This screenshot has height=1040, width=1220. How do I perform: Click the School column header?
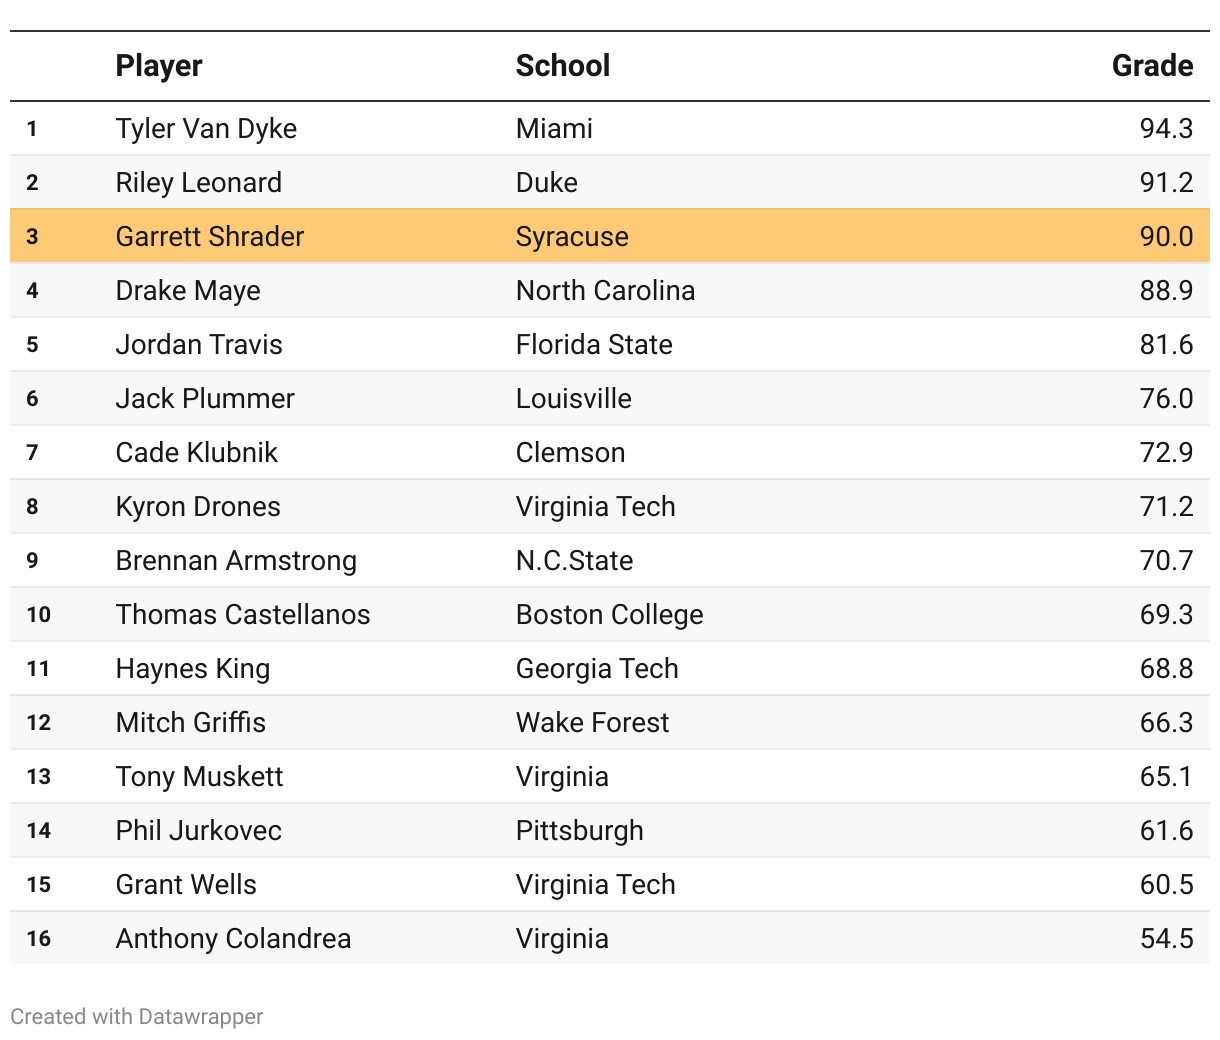tap(562, 66)
